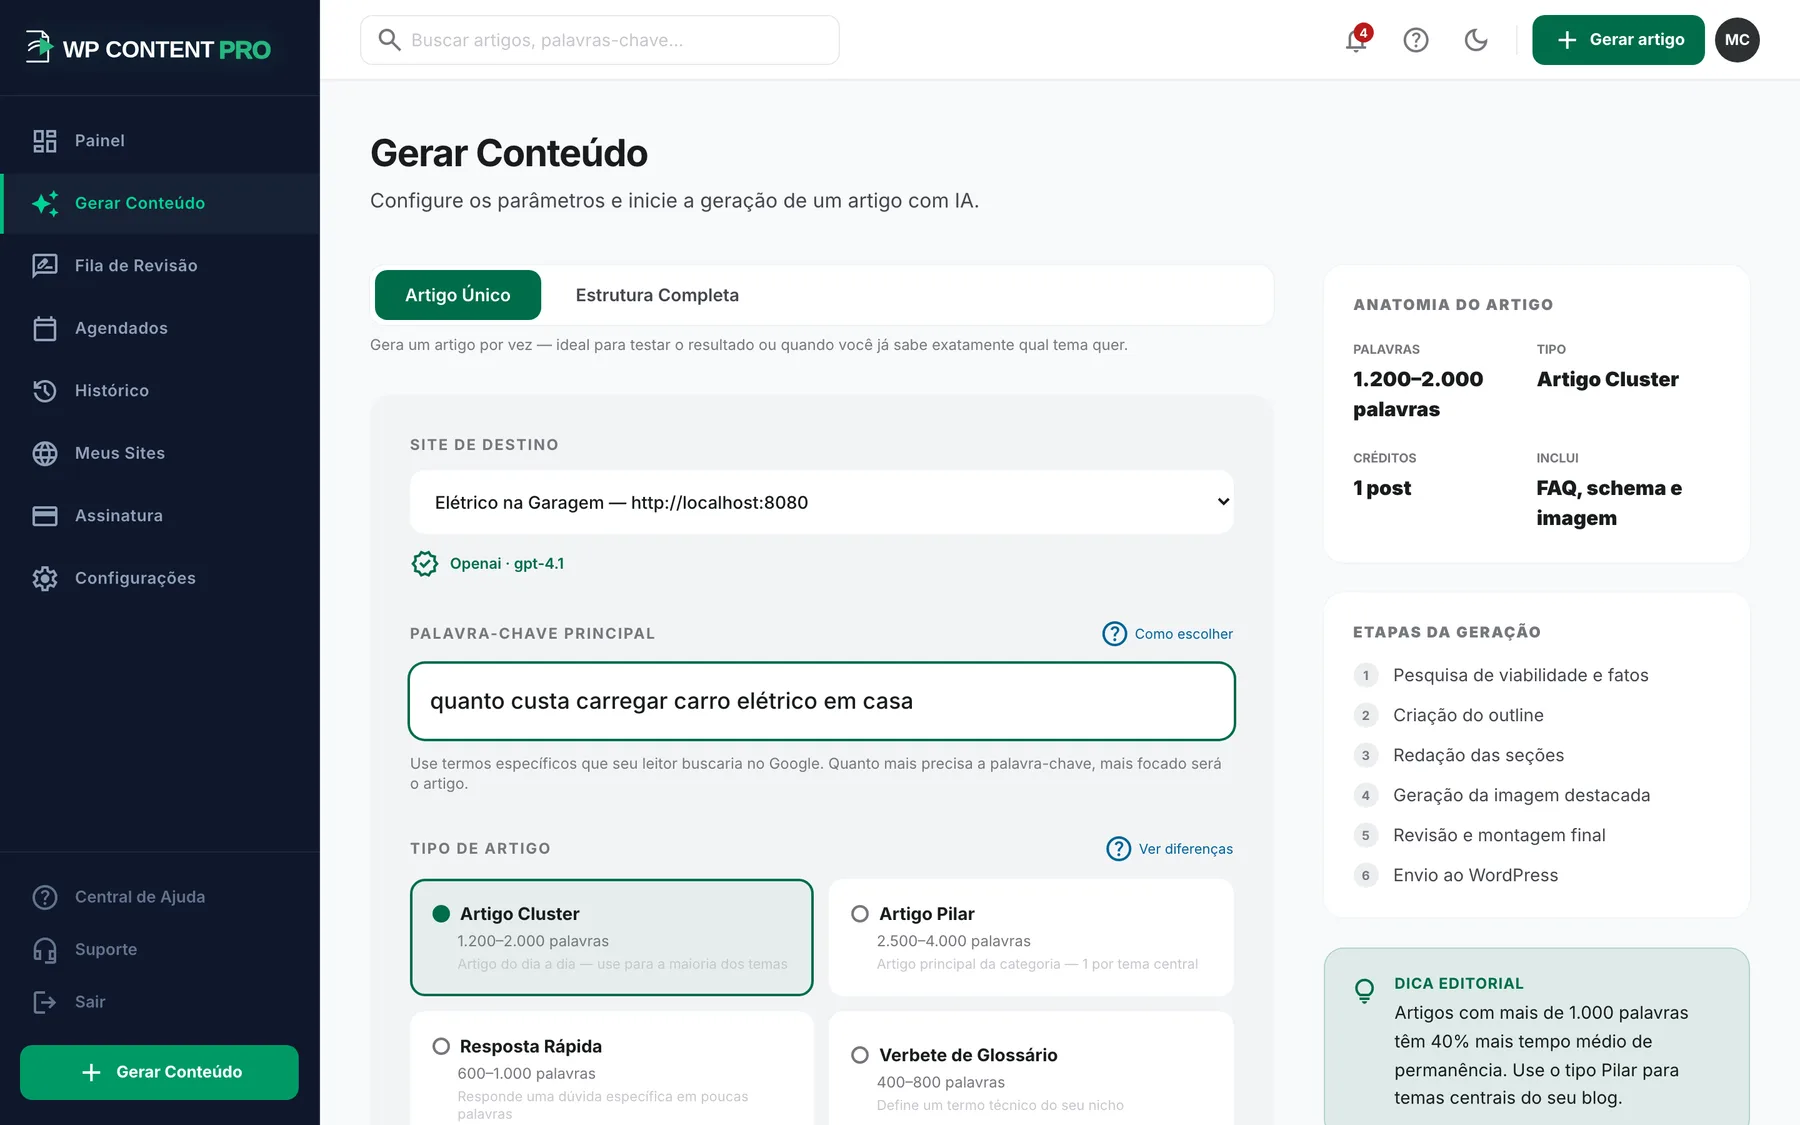Screen dimensions: 1800x1125
Task: Switch to the Artigo Único tab
Action: (458, 295)
